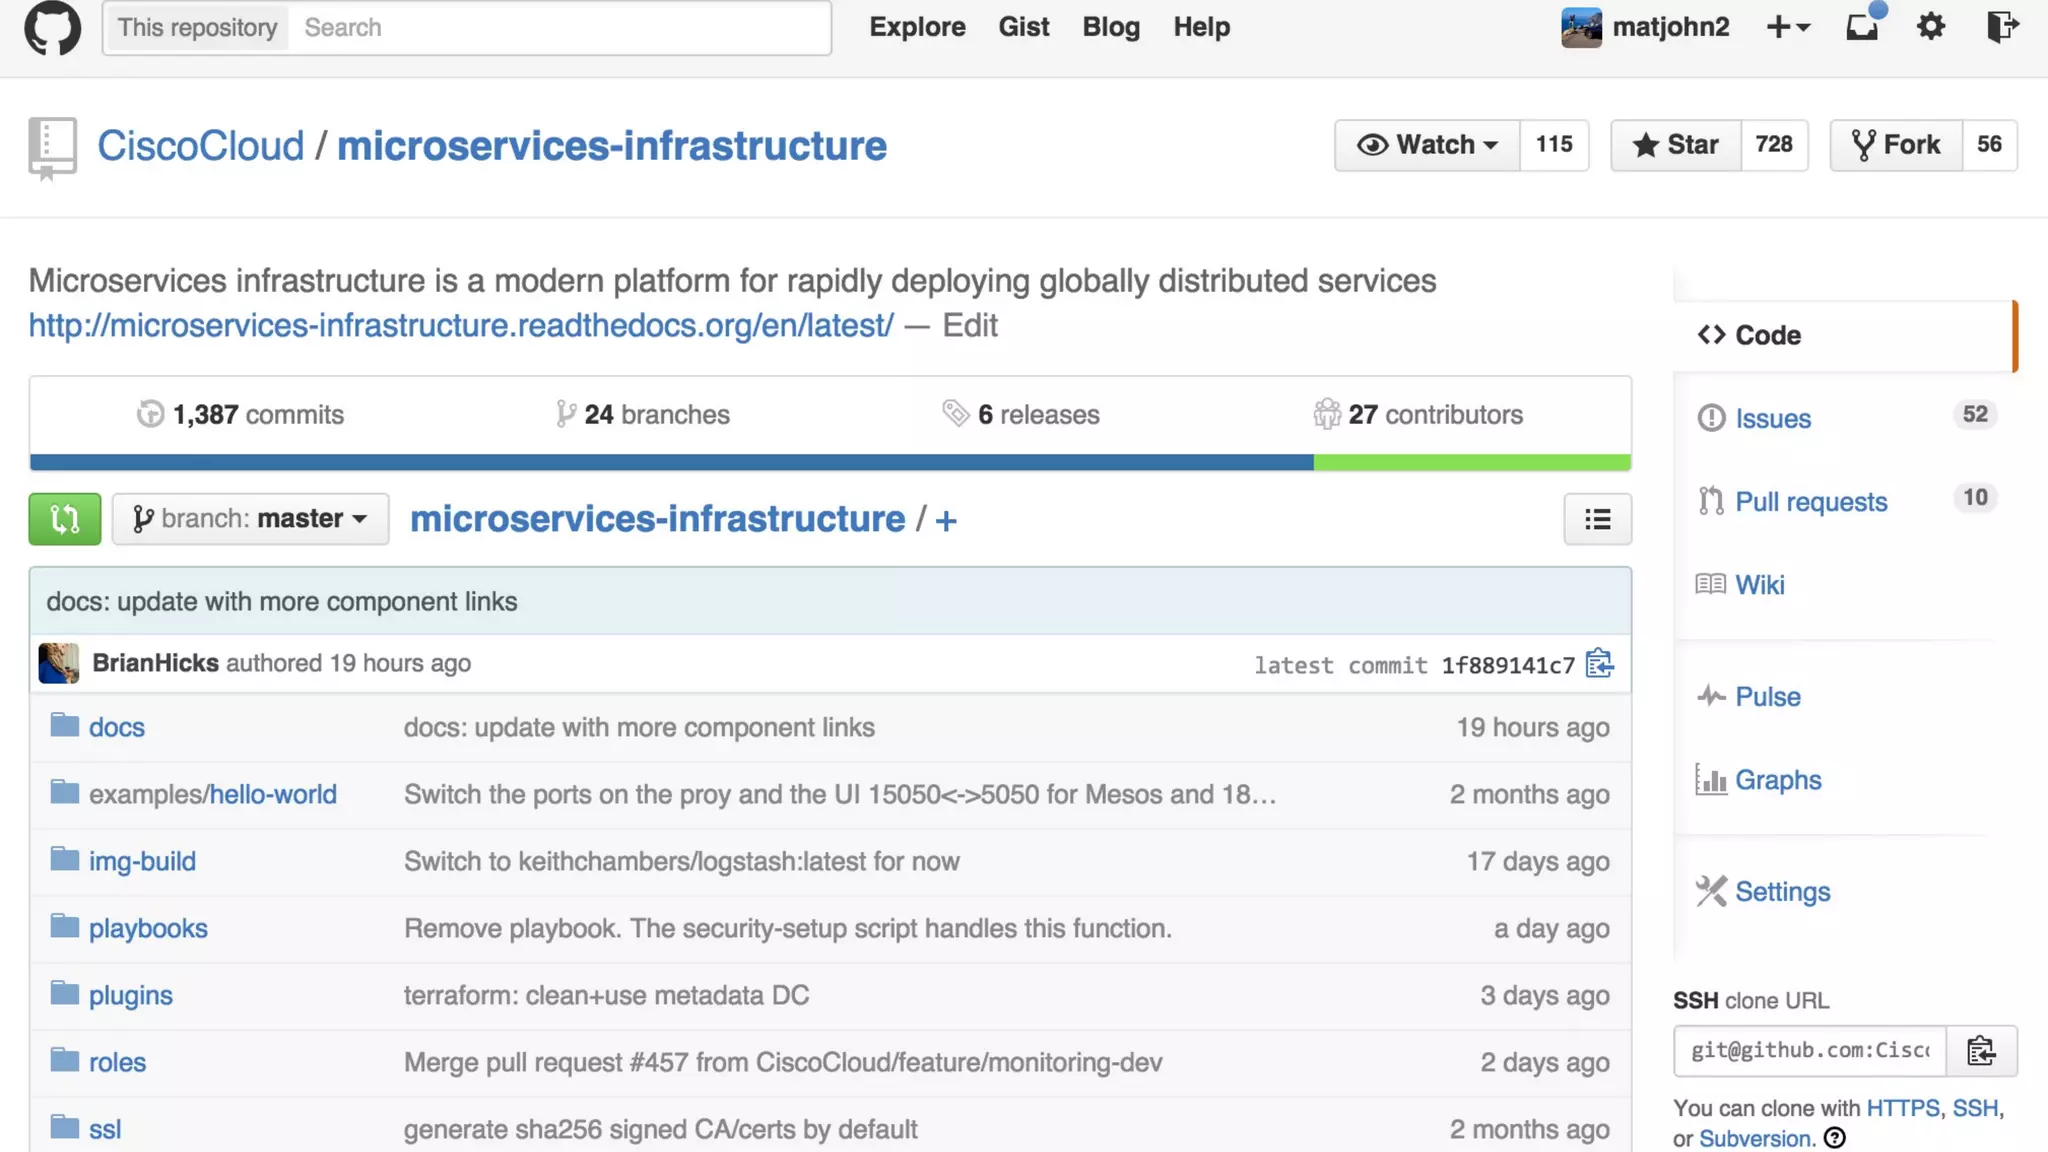Focus the repository search field

pyautogui.click(x=560, y=28)
